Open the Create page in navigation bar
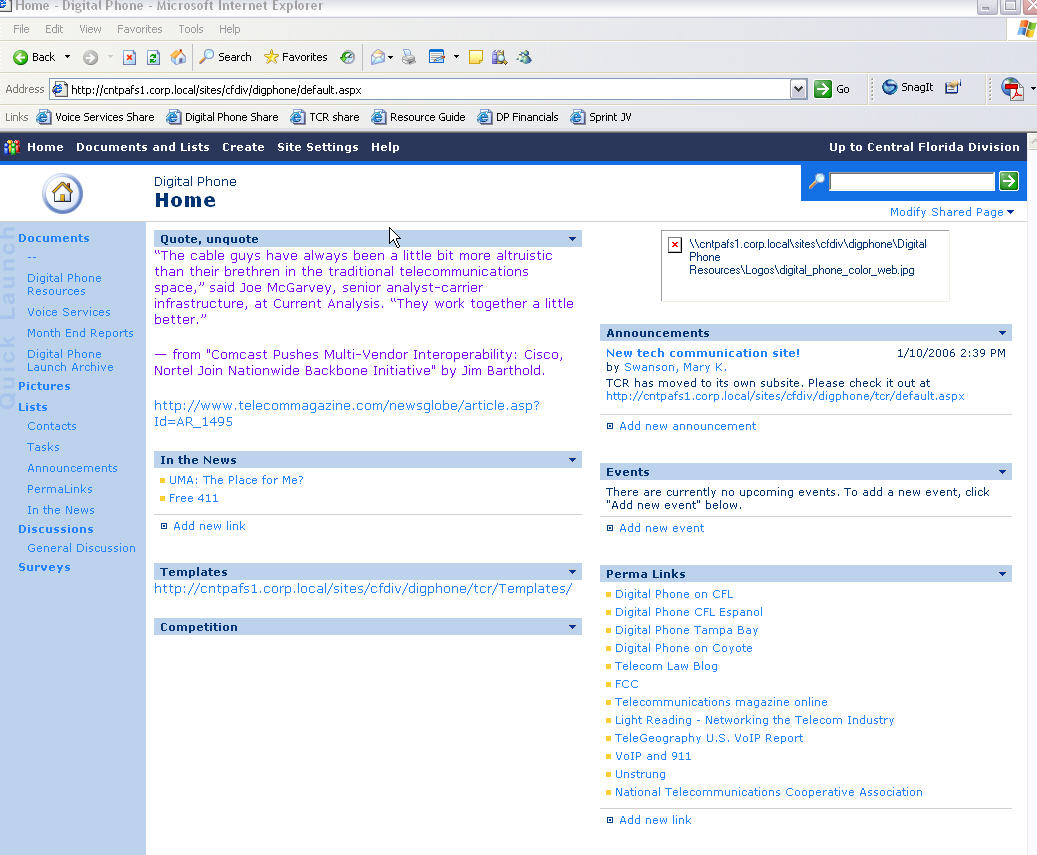 (243, 147)
